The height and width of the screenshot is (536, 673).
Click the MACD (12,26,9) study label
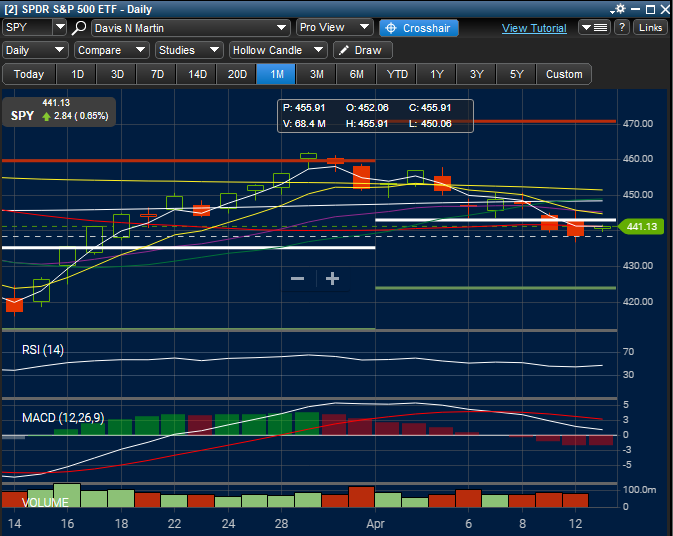[x=63, y=418]
